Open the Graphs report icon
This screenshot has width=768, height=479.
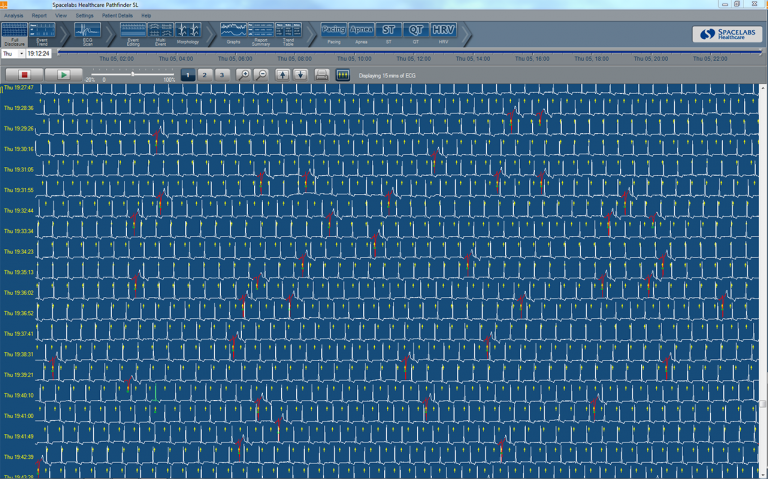(233, 34)
